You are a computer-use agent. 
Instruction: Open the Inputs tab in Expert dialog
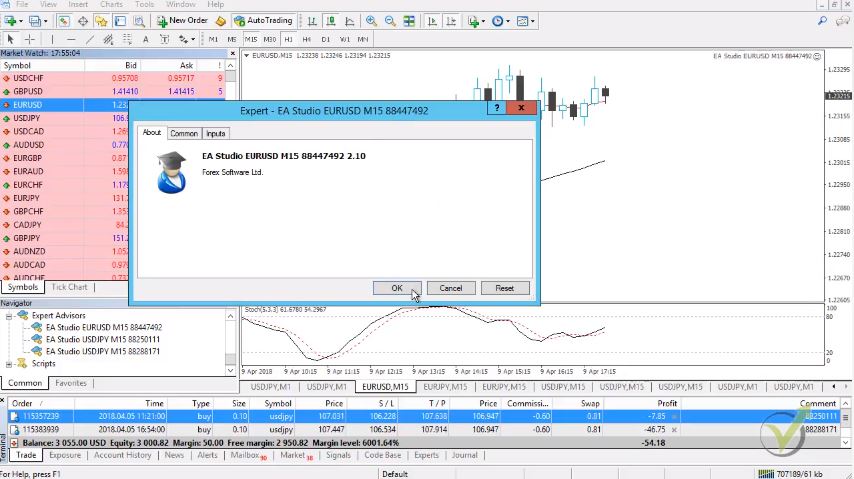click(216, 134)
